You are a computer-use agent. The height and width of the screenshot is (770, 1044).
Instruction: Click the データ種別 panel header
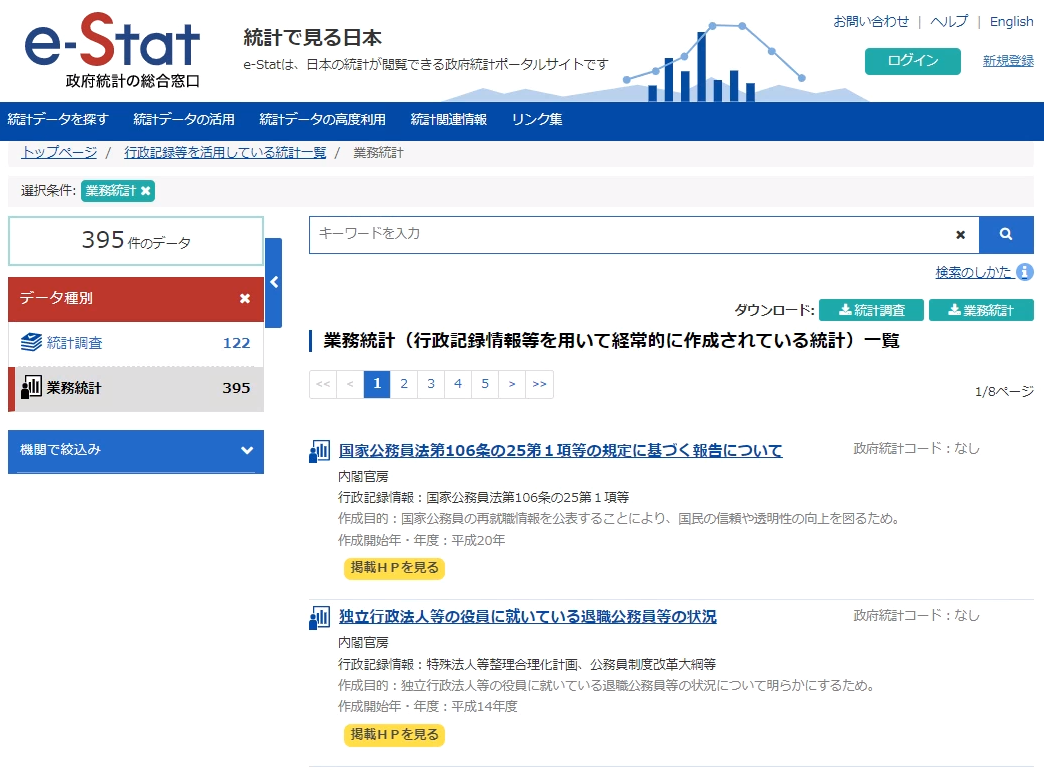pyautogui.click(x=136, y=299)
